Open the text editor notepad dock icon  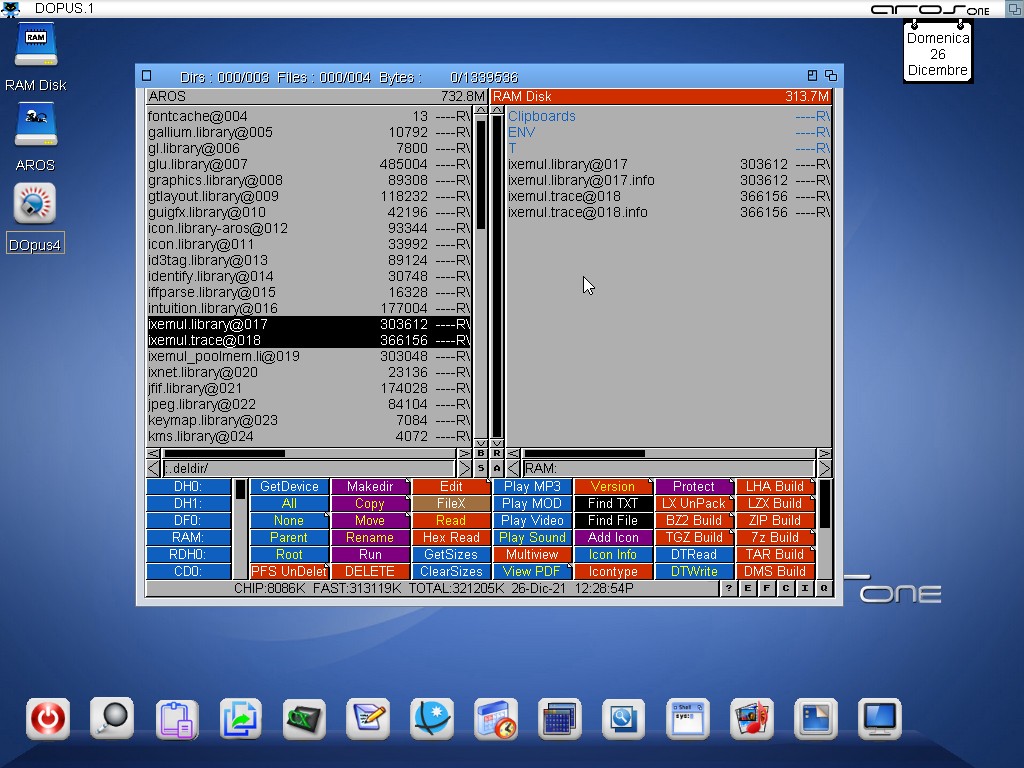coord(367,718)
